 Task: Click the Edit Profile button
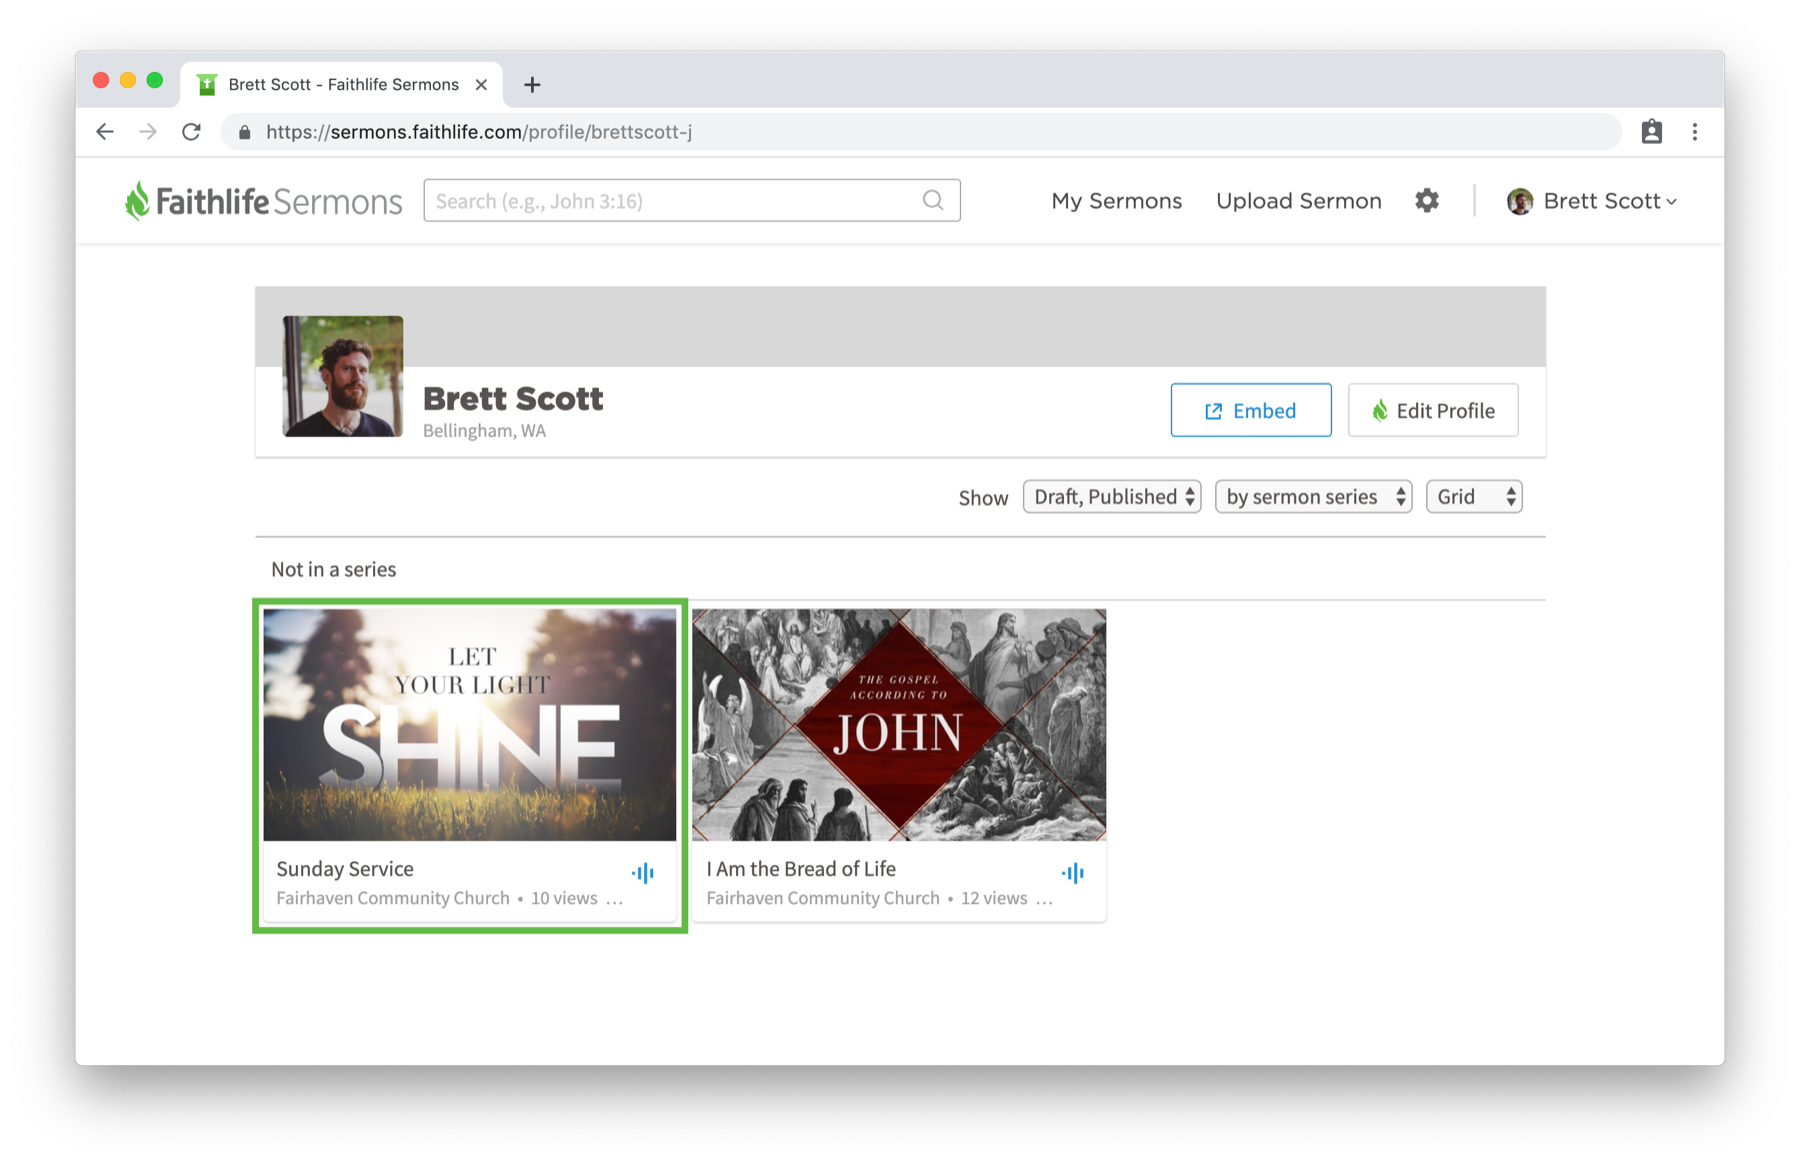click(x=1433, y=410)
